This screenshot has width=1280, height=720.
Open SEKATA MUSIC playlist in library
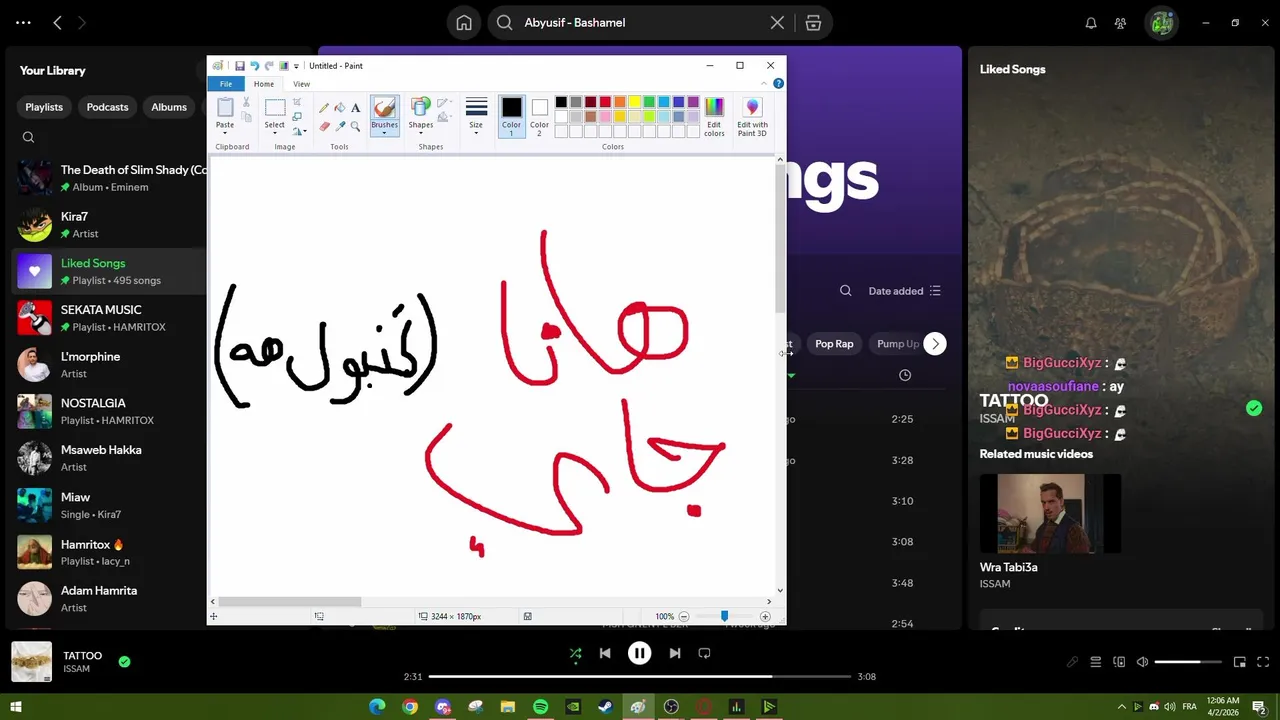(108, 318)
